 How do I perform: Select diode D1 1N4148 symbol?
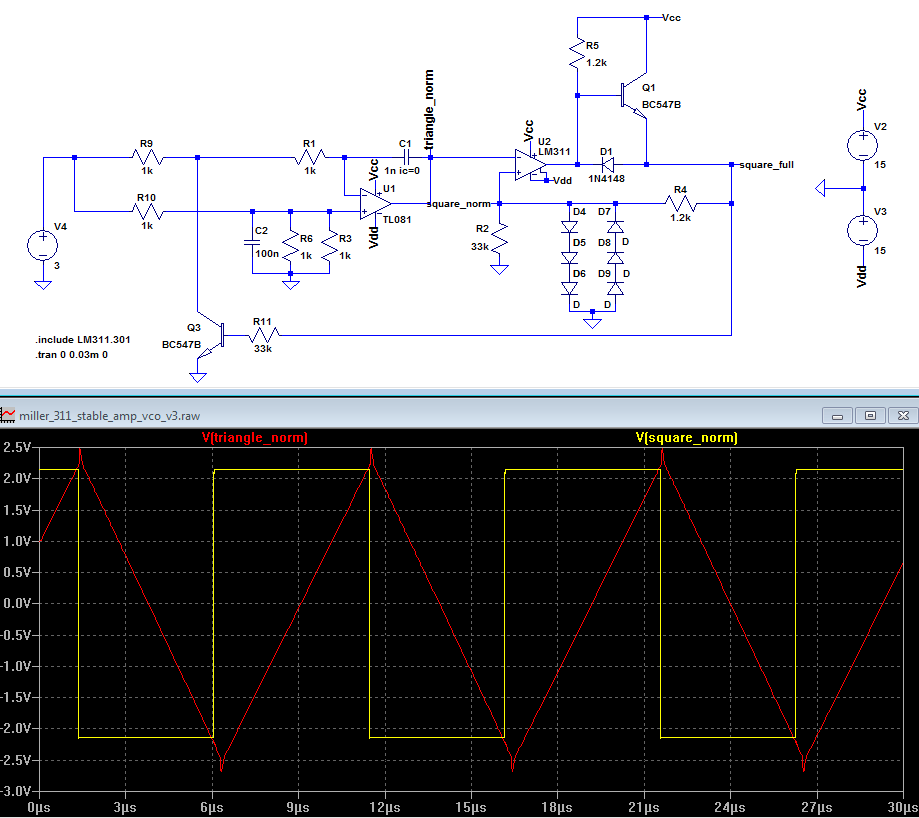[607, 165]
